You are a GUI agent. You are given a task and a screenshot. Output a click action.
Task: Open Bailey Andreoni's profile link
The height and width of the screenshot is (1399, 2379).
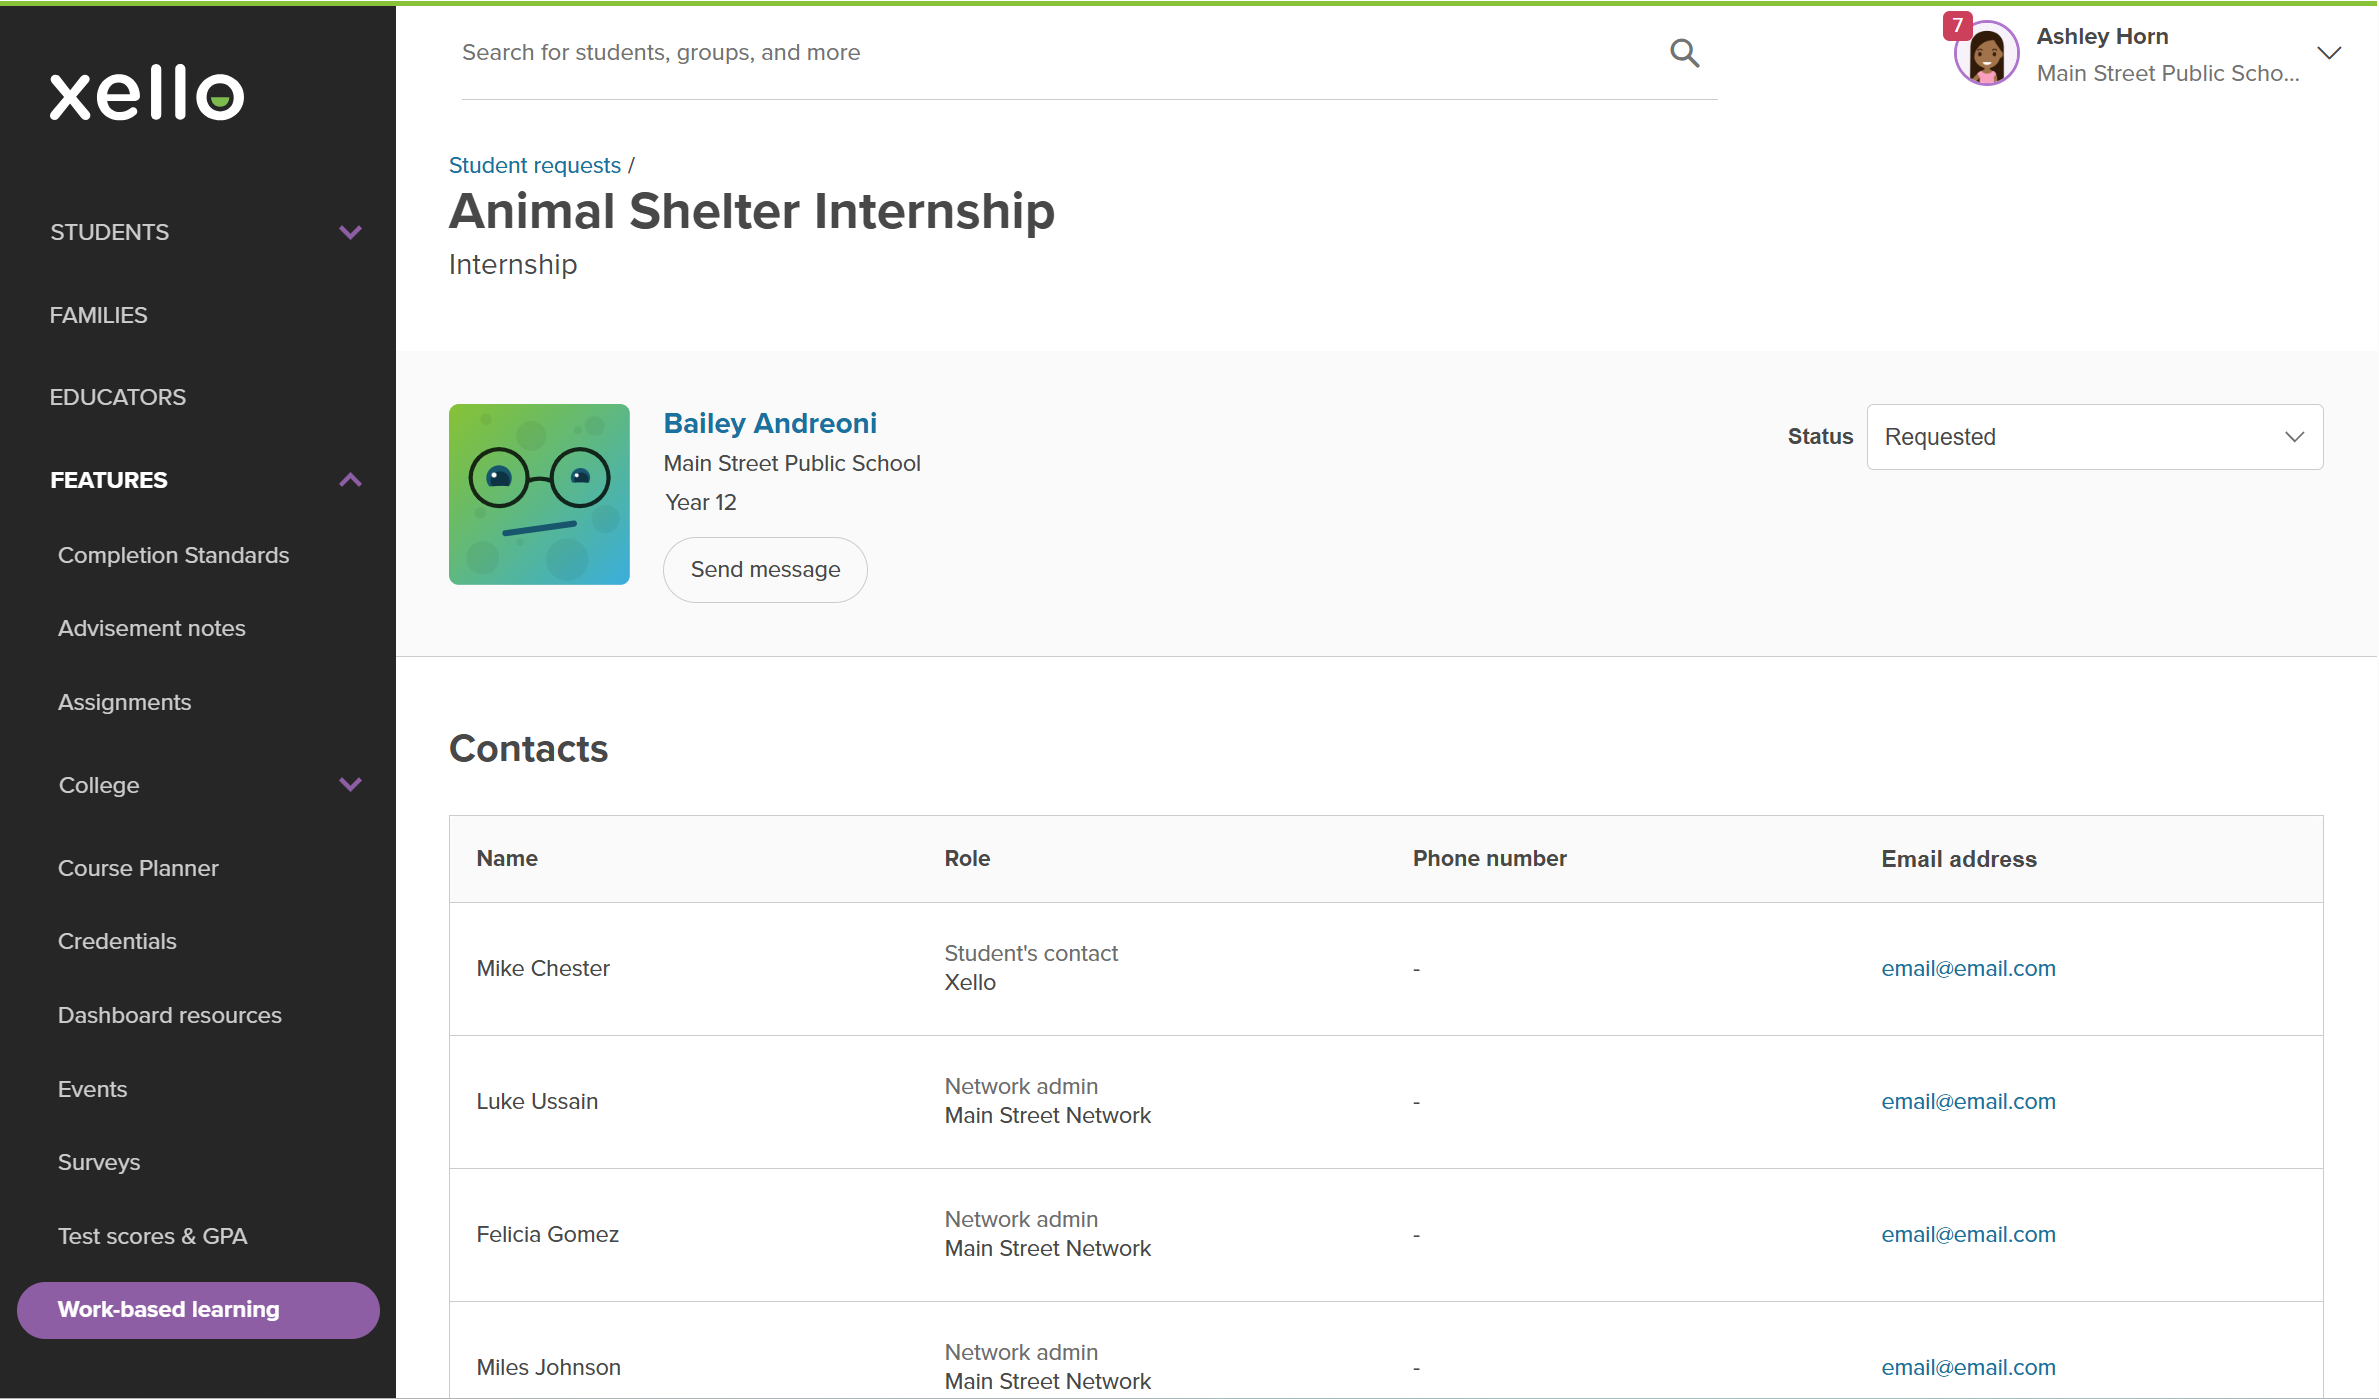pos(770,423)
